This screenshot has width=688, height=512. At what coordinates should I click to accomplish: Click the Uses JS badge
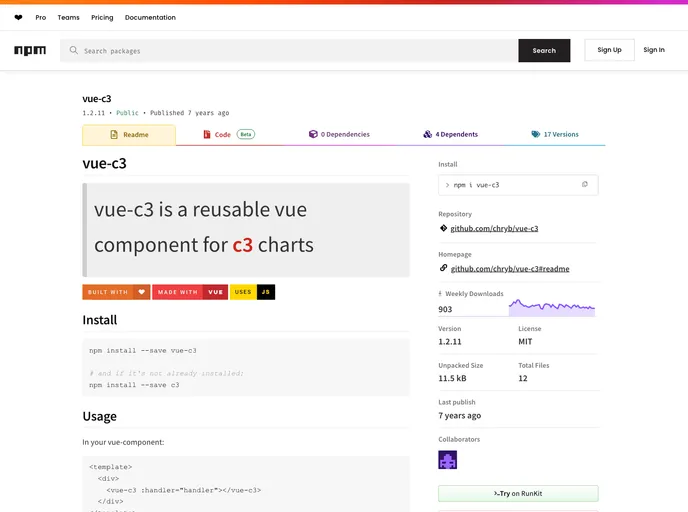[252, 292]
